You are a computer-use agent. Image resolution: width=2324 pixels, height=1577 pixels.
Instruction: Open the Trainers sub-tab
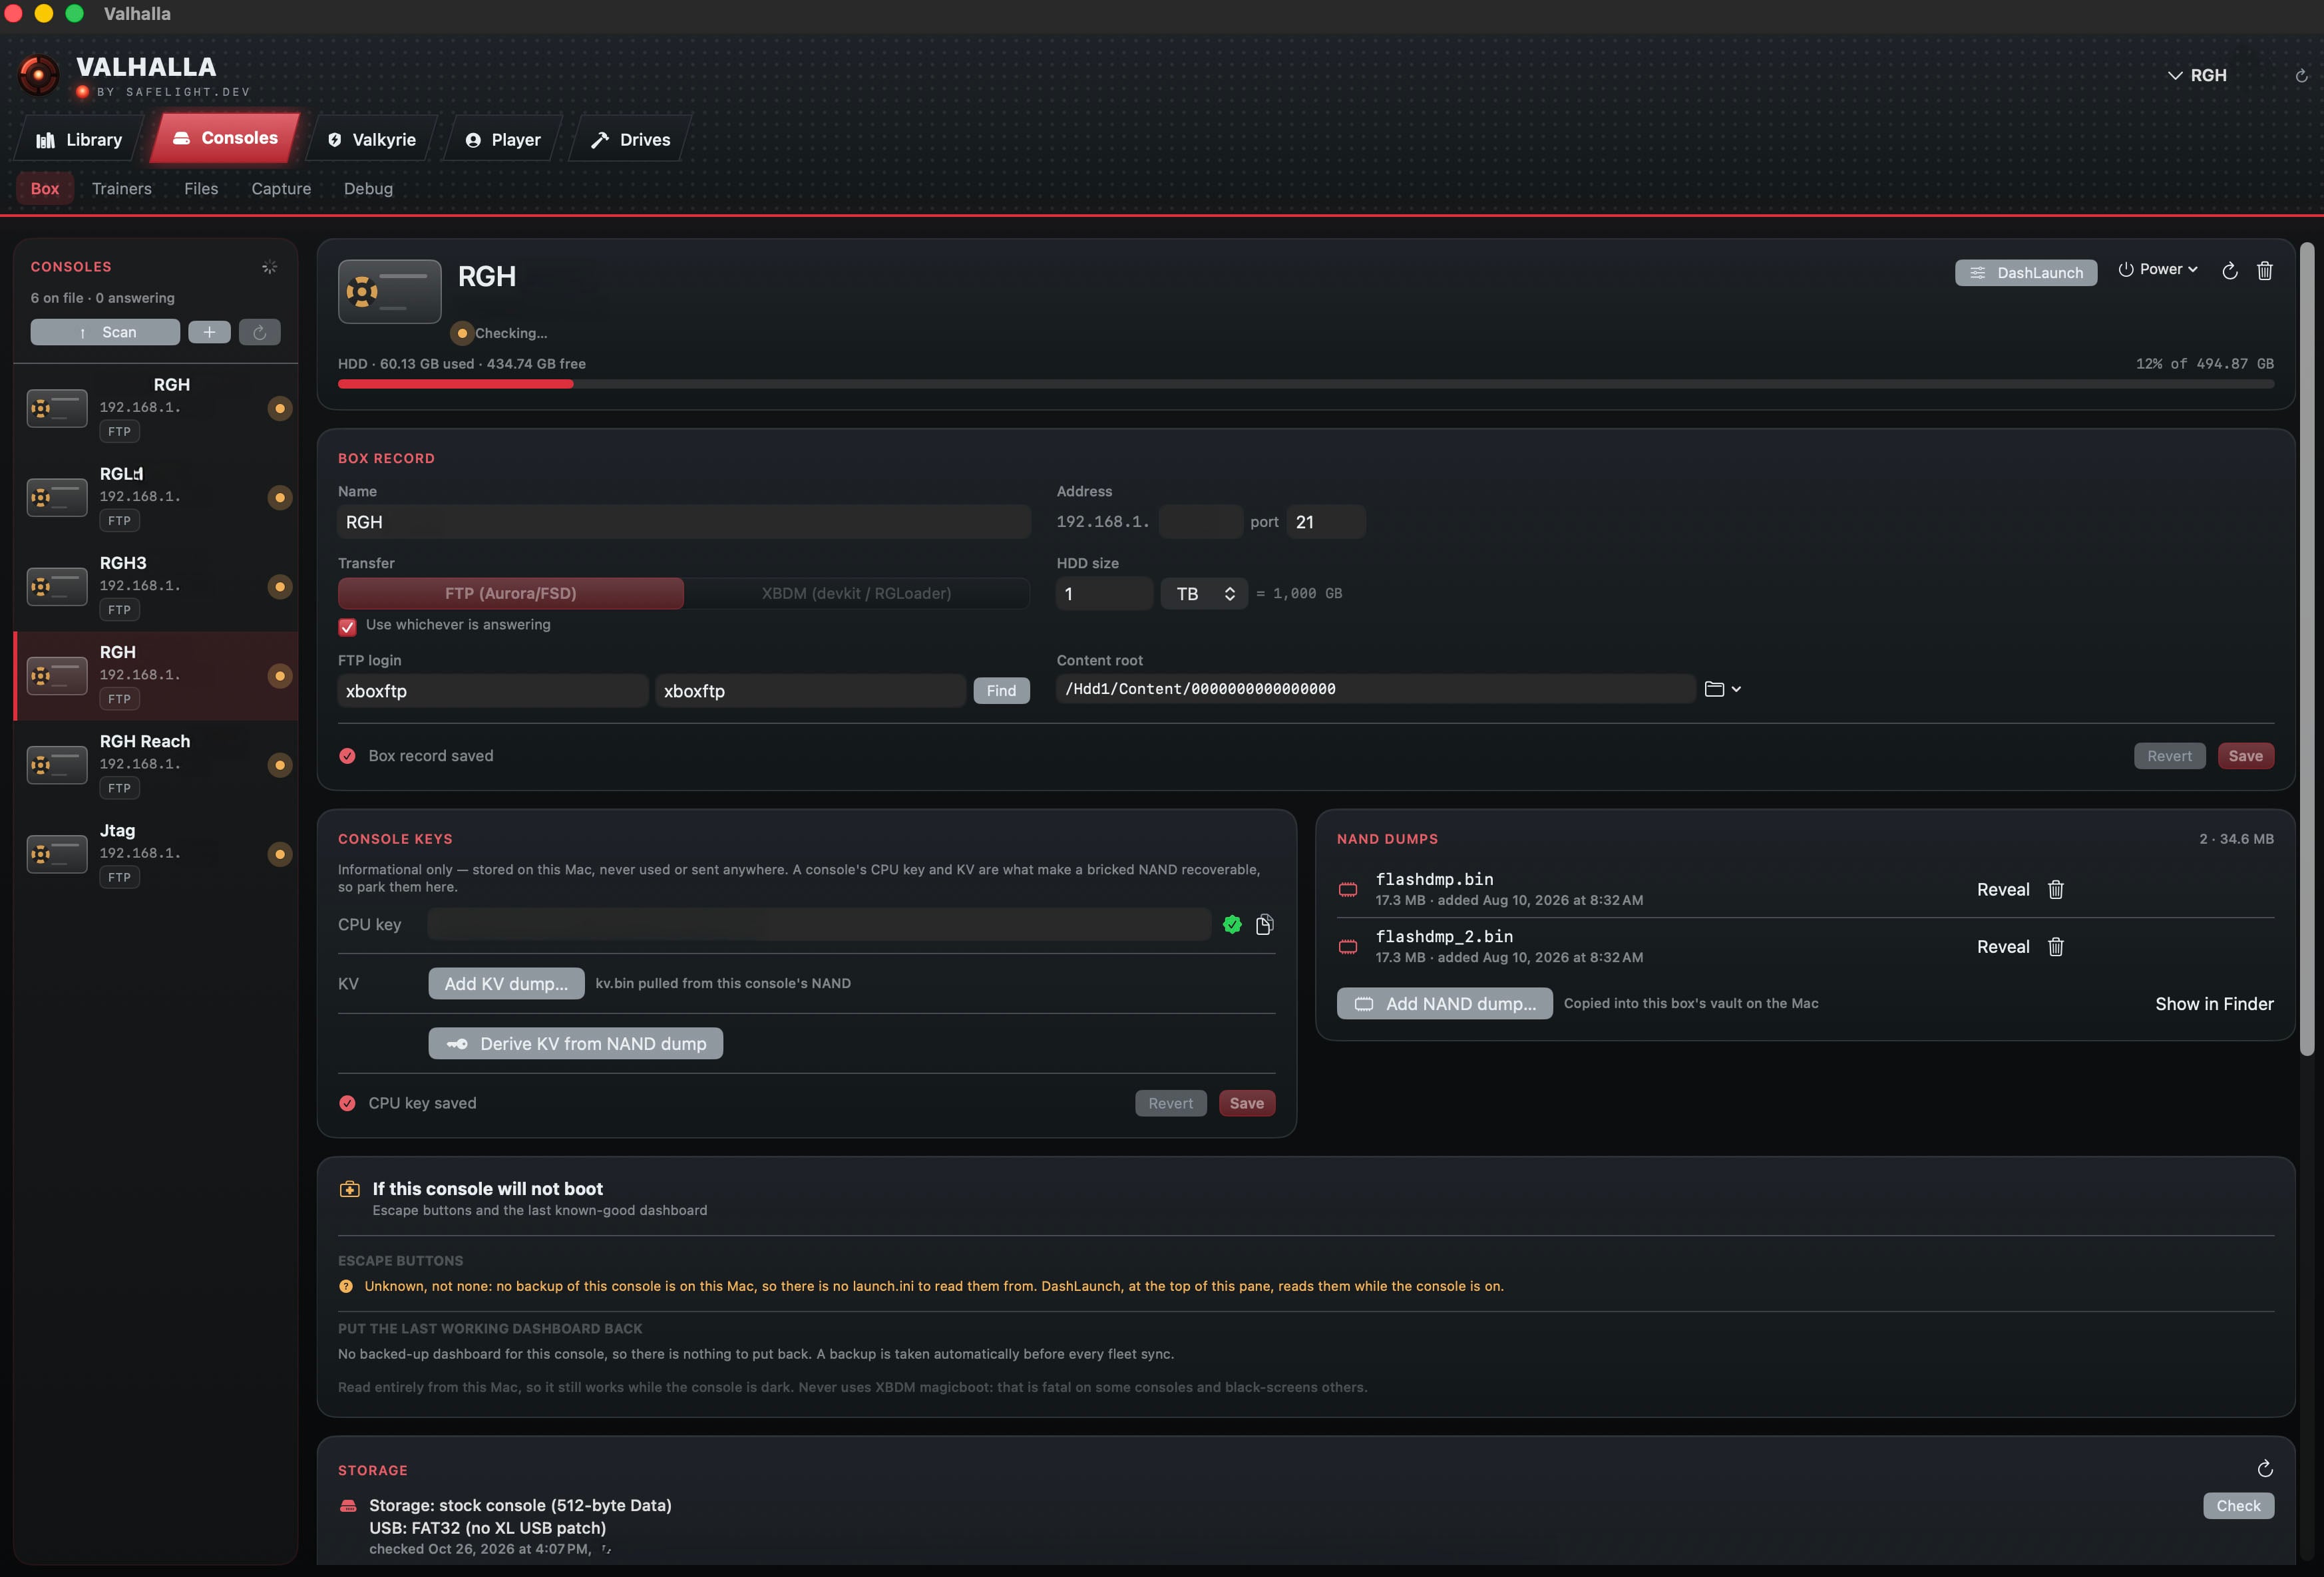click(x=122, y=189)
